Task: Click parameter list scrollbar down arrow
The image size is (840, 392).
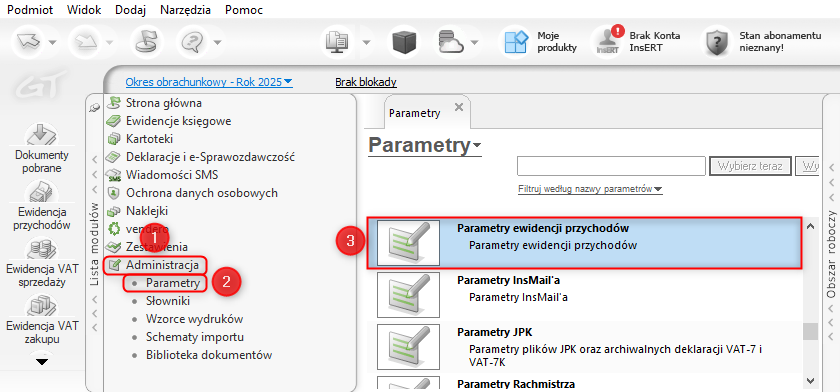Action: (811, 380)
